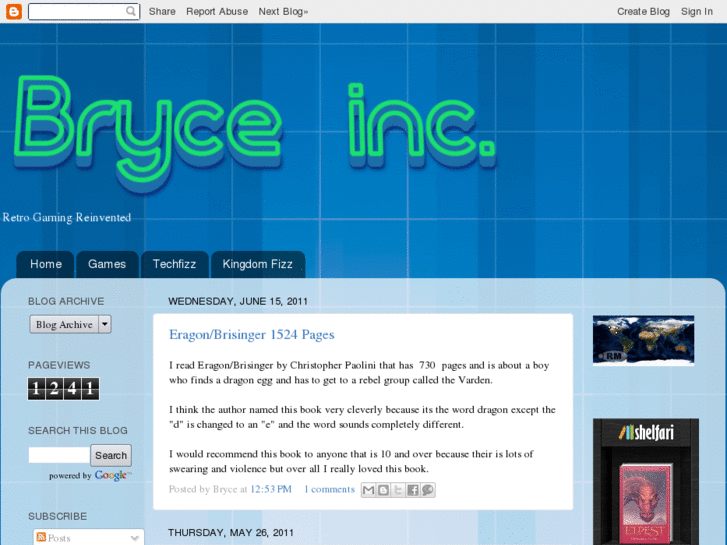Click the RSS feed icon beside Posts
This screenshot has width=727, height=545.
(41, 537)
